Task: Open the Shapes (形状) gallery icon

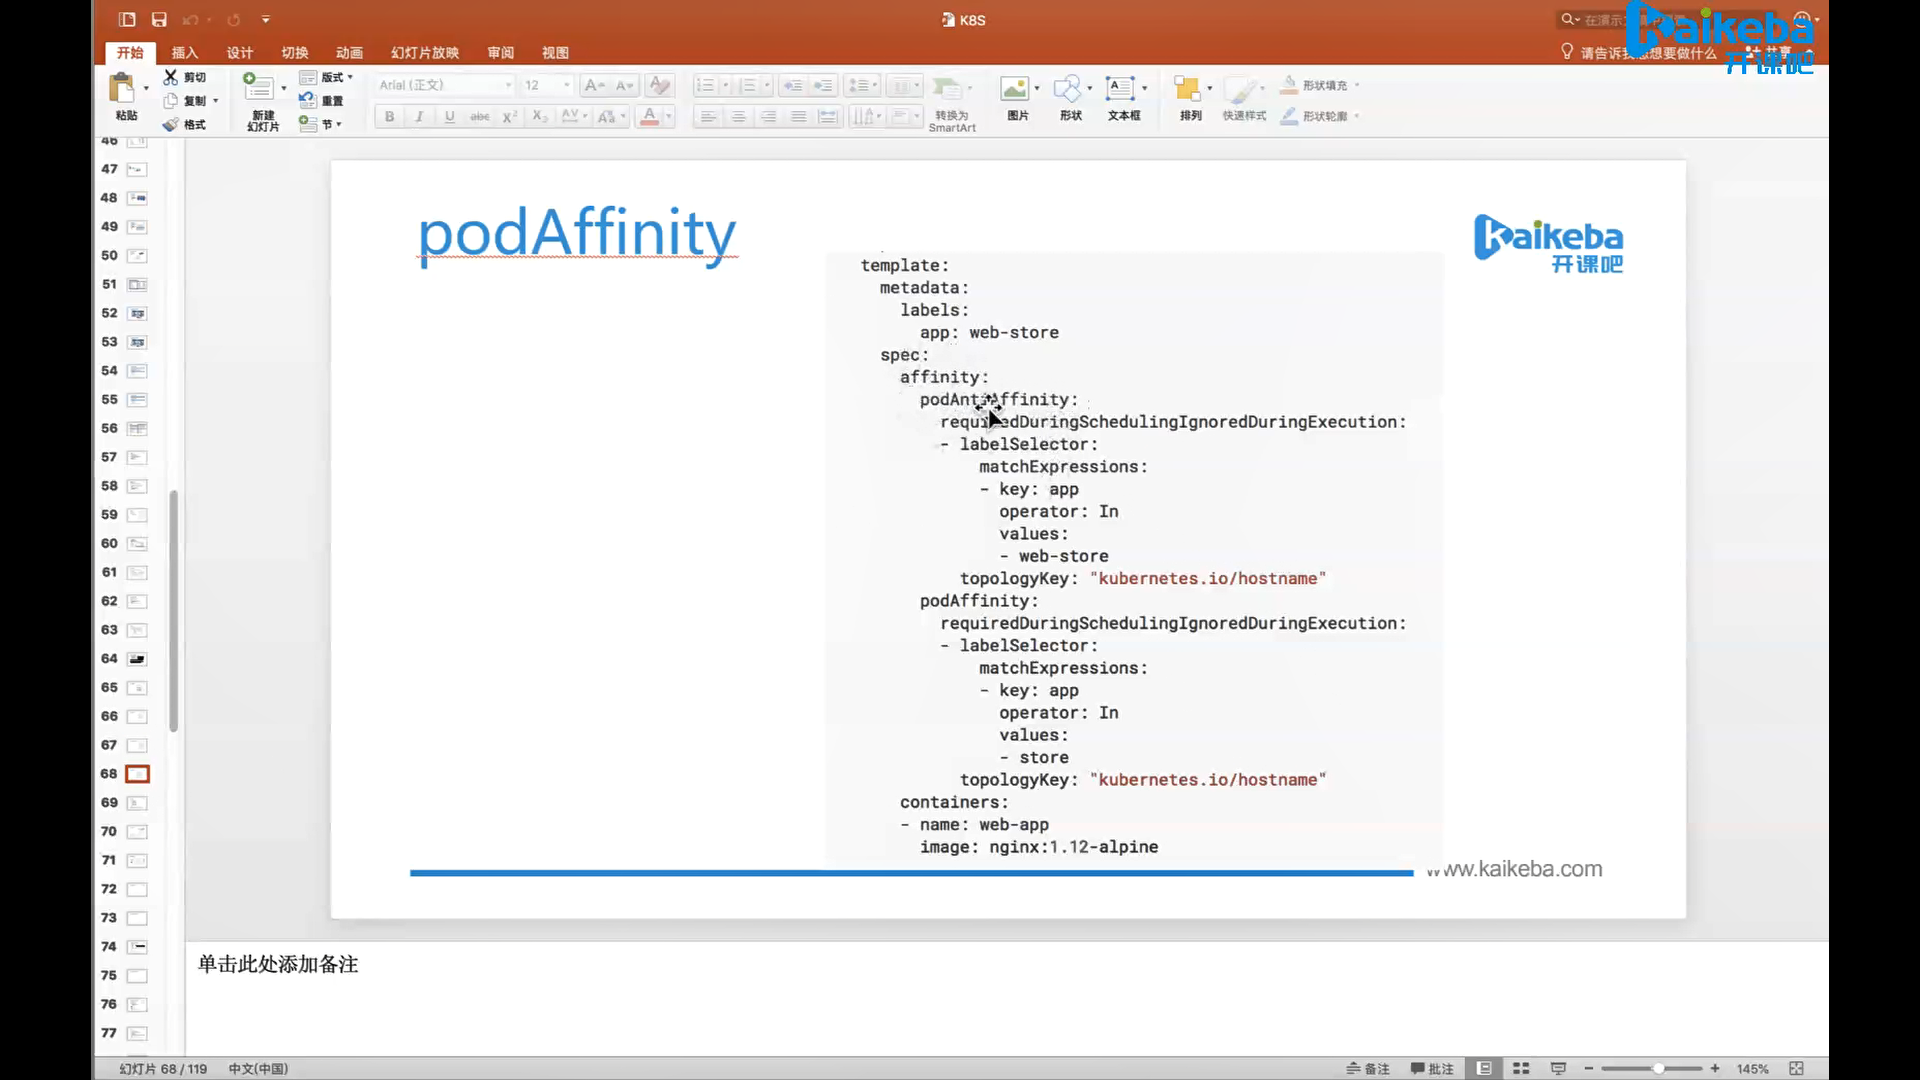Action: [x=1068, y=89]
